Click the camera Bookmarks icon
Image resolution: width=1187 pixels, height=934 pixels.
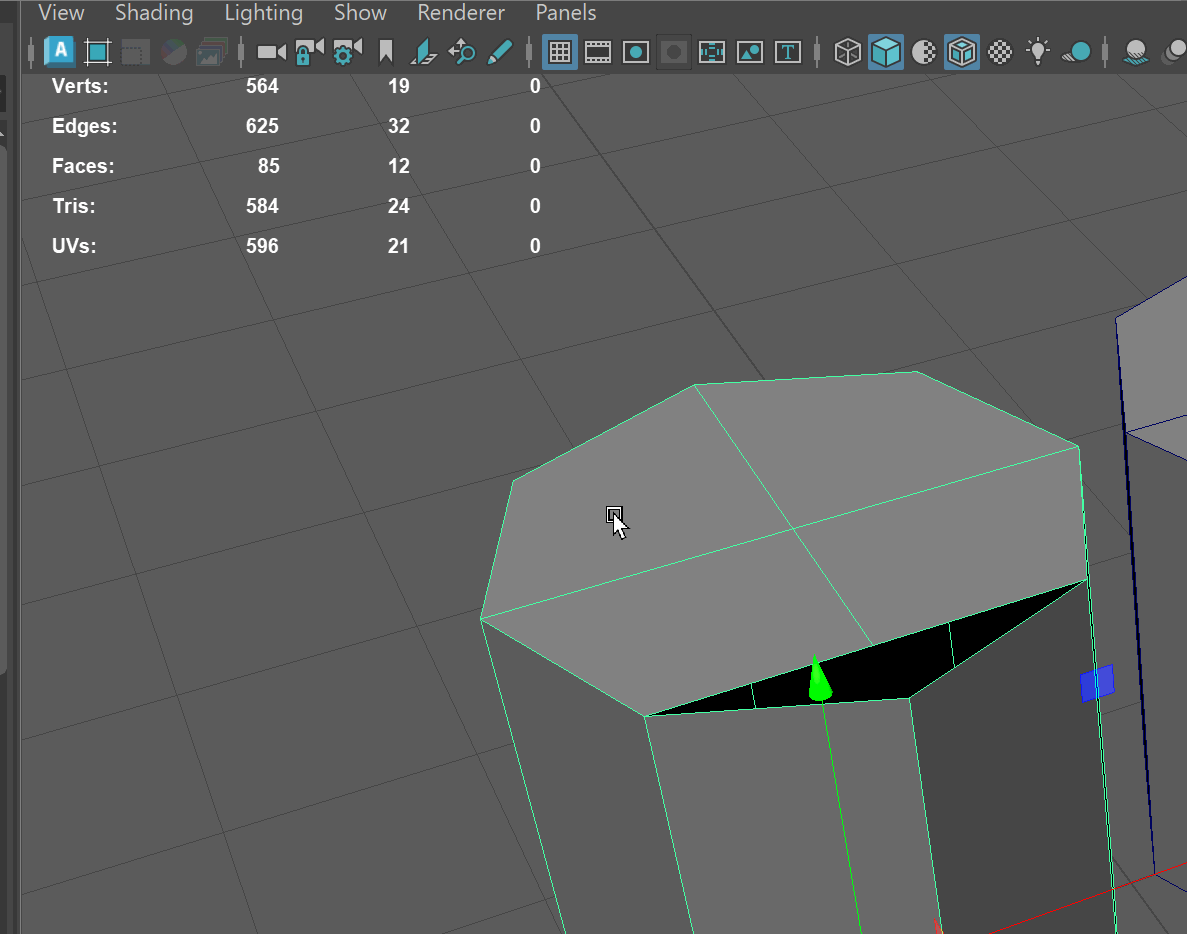386,52
